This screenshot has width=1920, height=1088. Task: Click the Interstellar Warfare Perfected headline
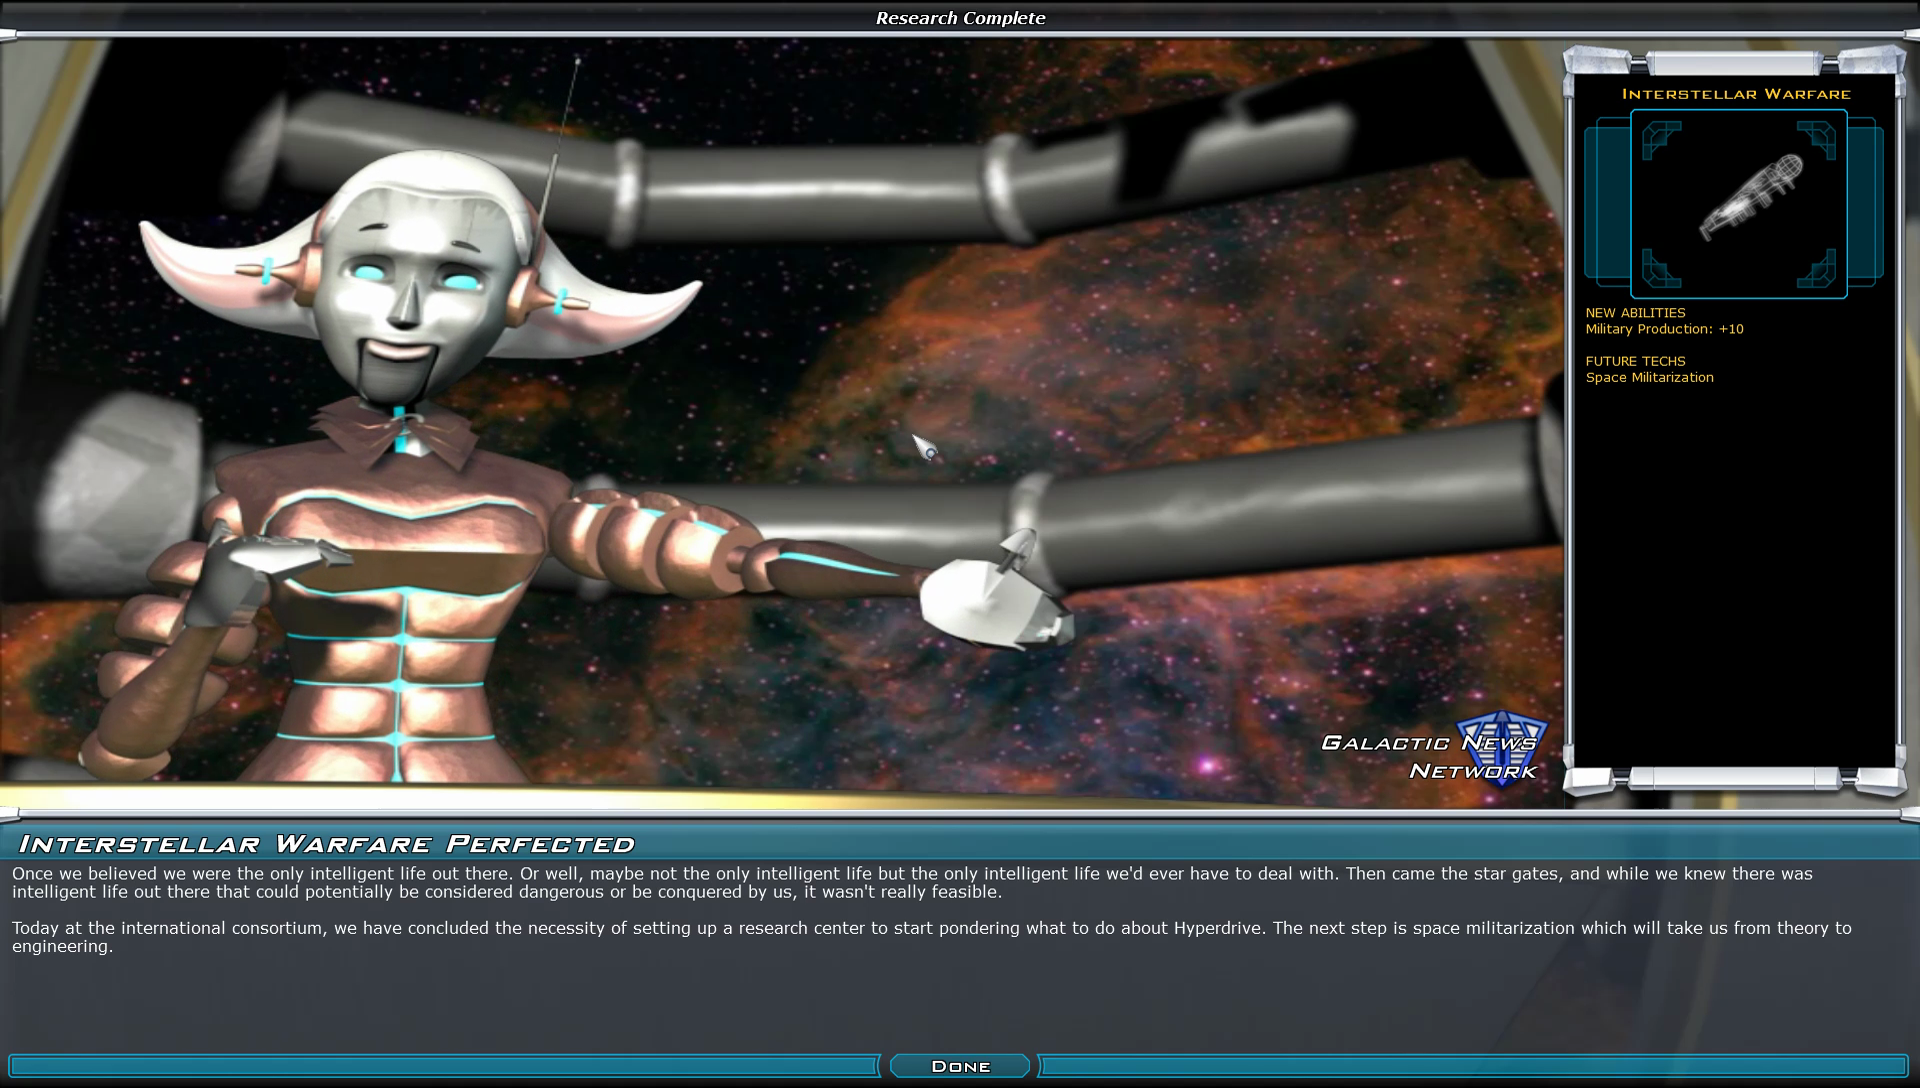(x=327, y=844)
